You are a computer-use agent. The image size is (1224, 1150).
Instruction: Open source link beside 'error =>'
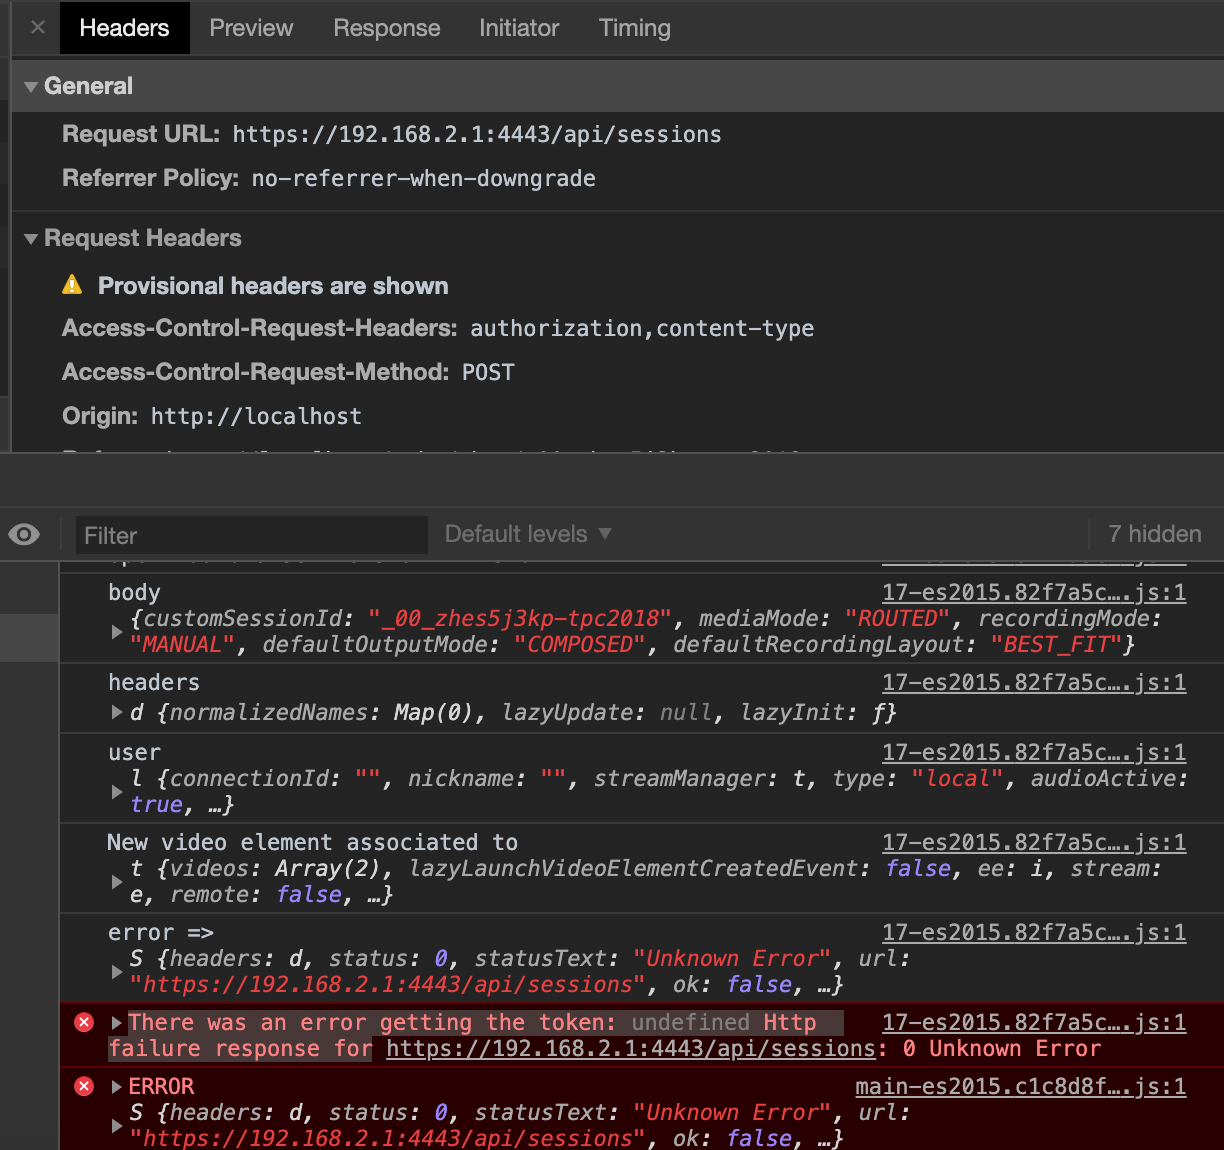1034,933
